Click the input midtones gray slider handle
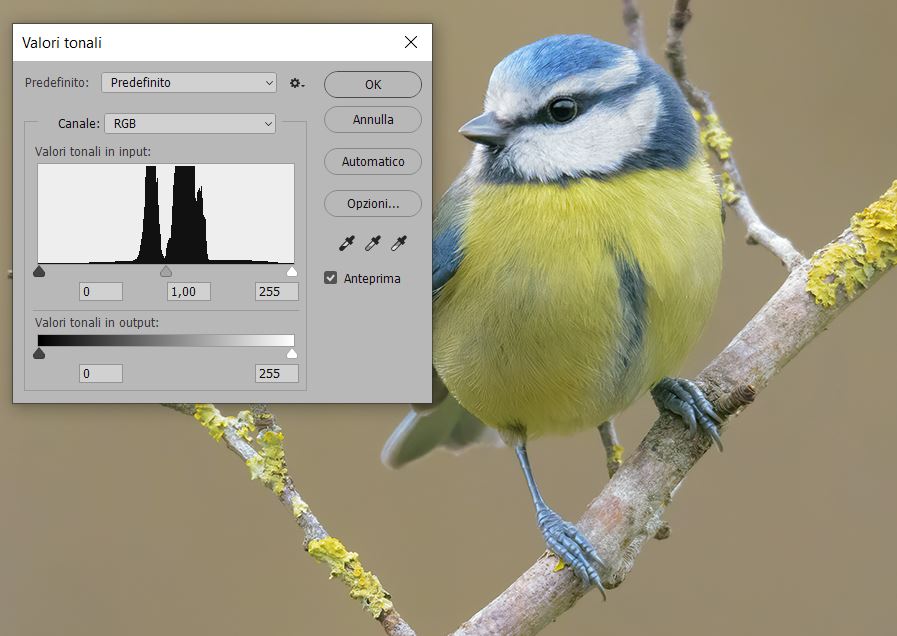This screenshot has width=897, height=636. click(x=166, y=271)
